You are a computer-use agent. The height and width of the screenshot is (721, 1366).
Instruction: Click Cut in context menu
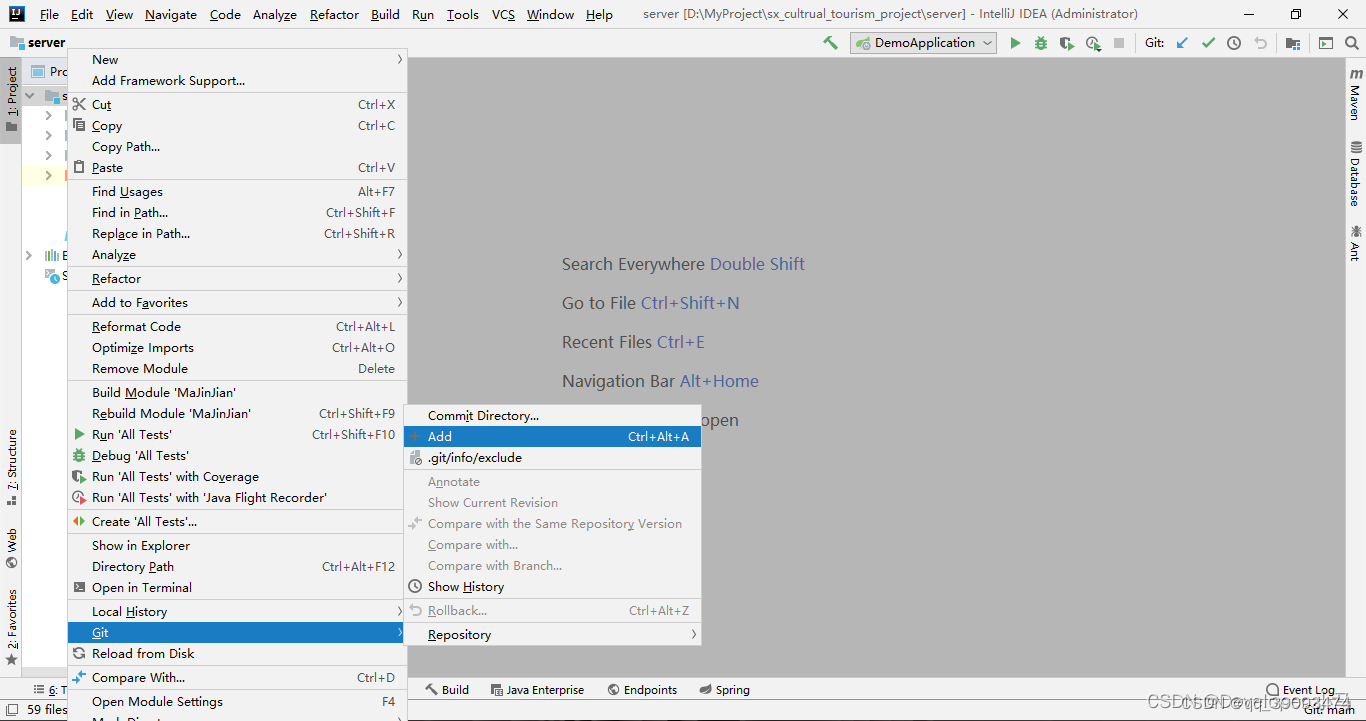coord(237,105)
